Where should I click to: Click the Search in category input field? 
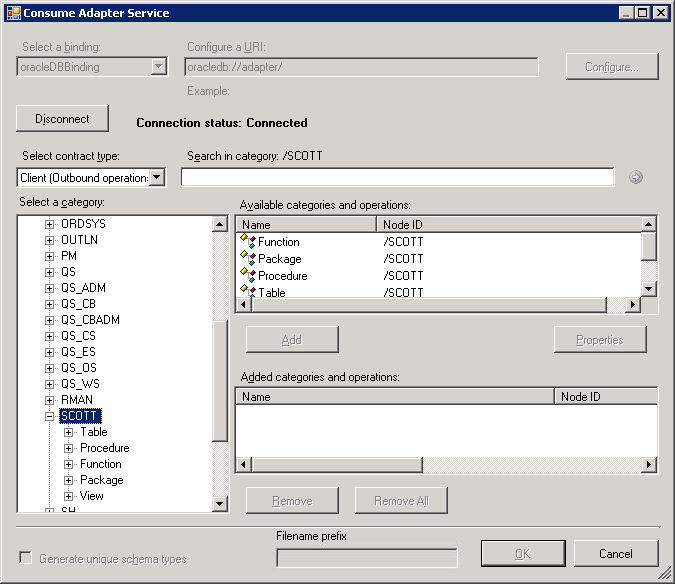tap(397, 177)
